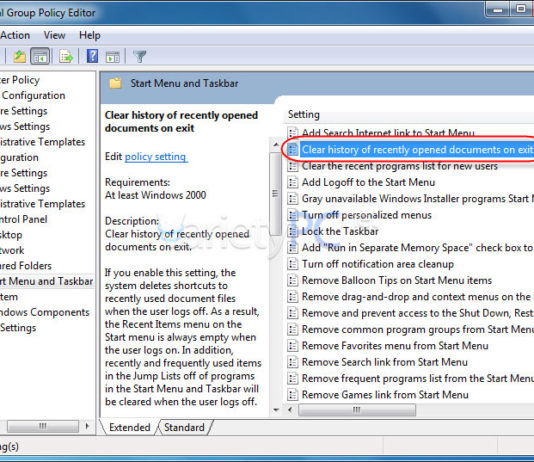Screen dimensions: 534x462
Task: Select Remove Favorites menu from Start Menu
Action: (x=395, y=346)
